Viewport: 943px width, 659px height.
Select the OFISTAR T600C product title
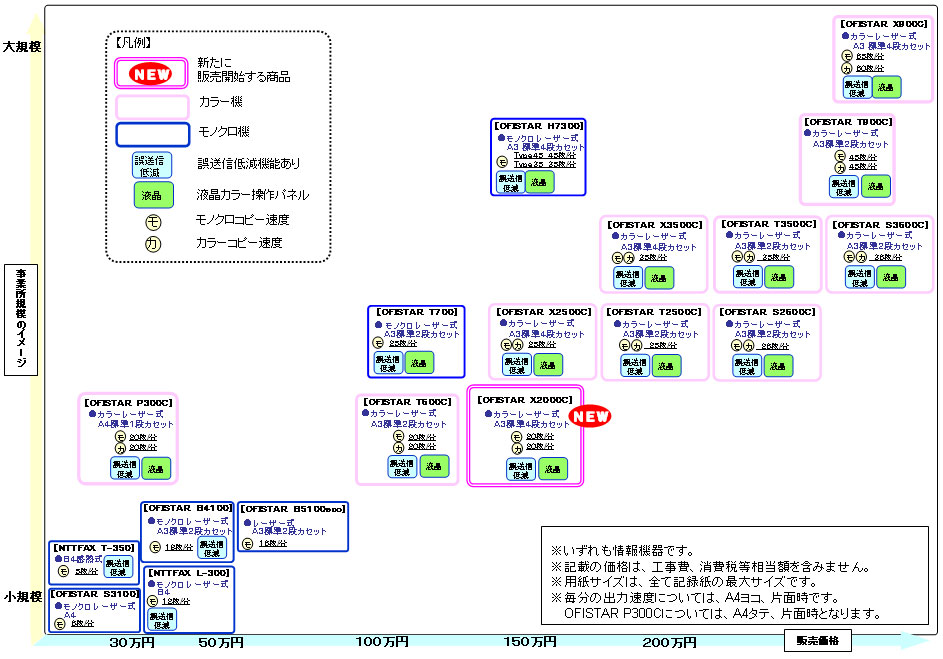click(407, 401)
